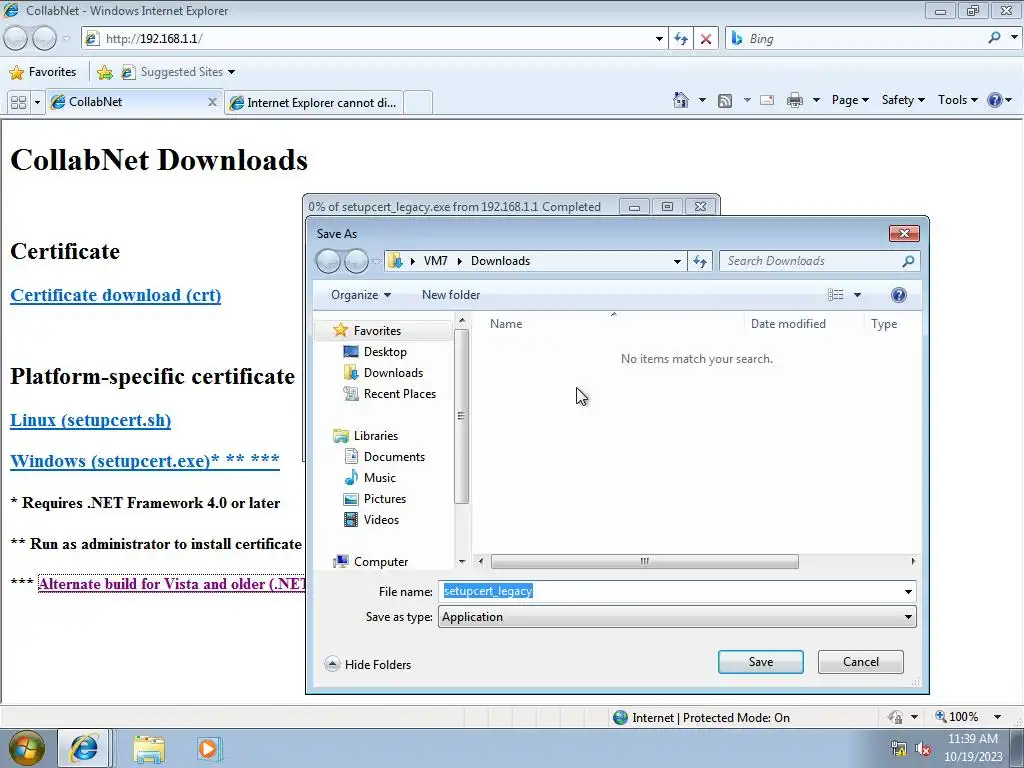Image resolution: width=1024 pixels, height=768 pixels.
Task: Open Linux (setupcert.sh) link
Action: 91,420
